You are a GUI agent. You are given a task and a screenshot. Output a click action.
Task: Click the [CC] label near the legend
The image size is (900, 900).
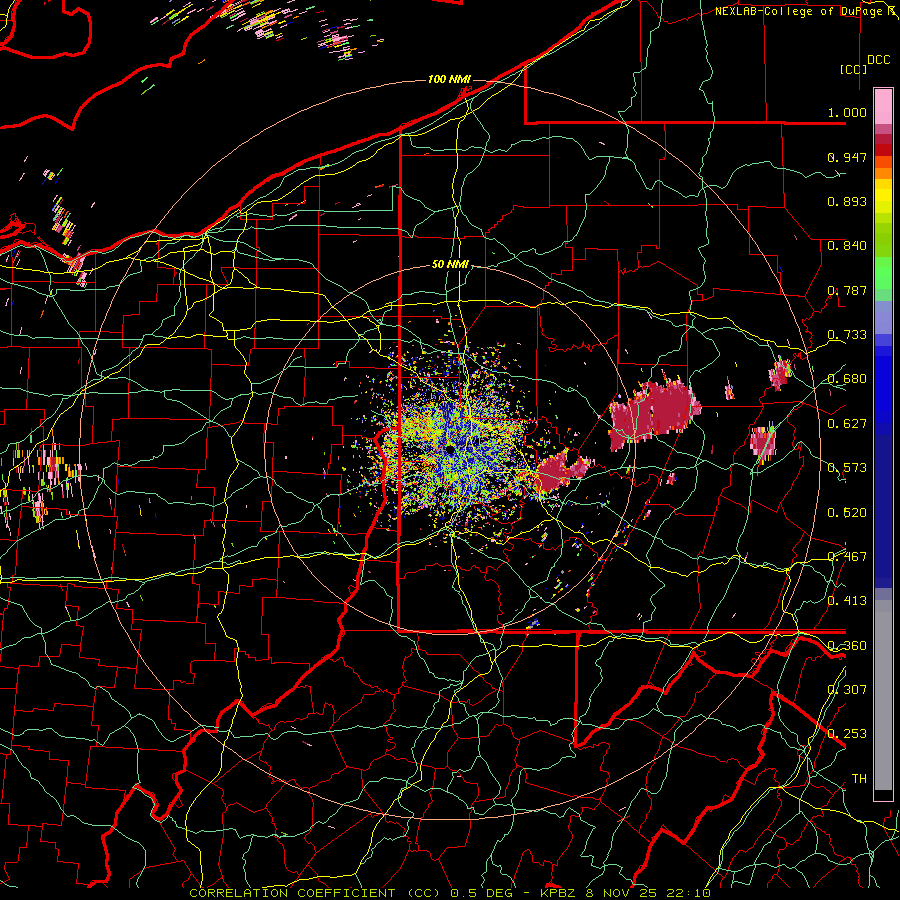point(854,69)
